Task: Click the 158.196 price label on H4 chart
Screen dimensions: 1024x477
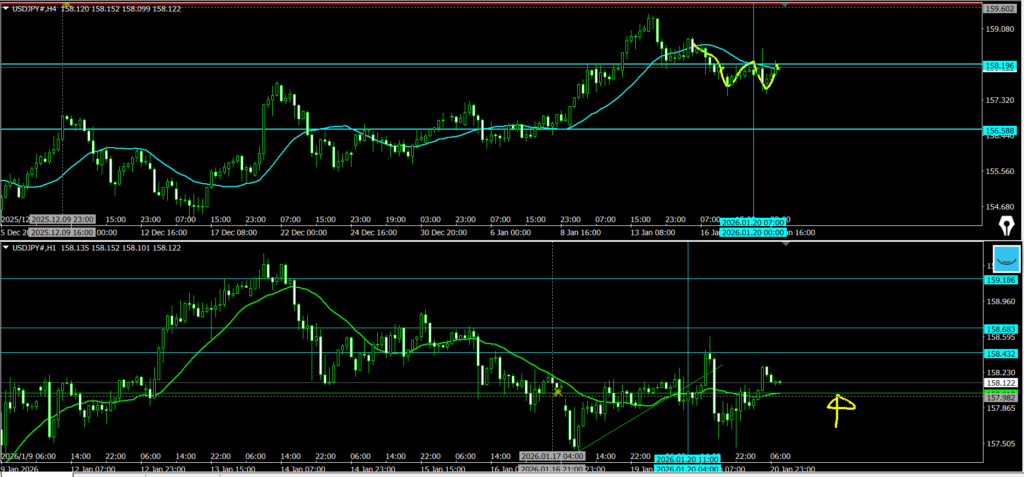Action: pyautogui.click(x=1001, y=65)
